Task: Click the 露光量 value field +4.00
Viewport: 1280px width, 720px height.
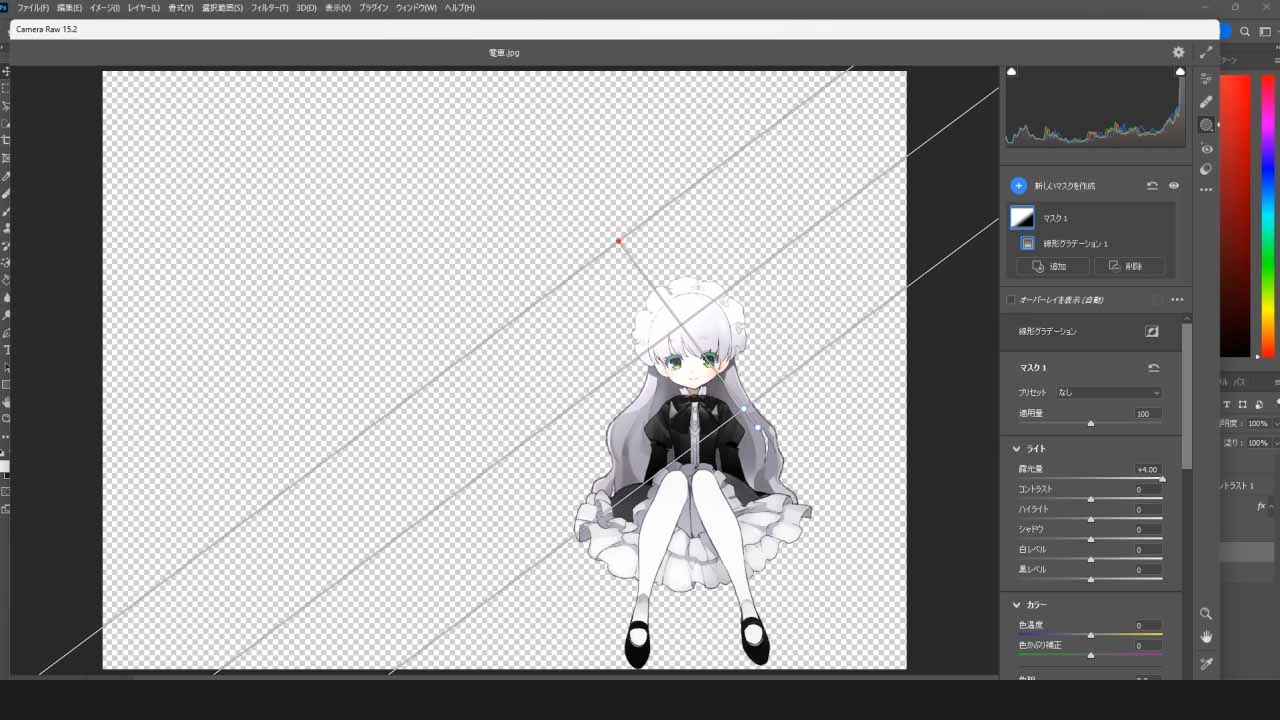Action: [1147, 469]
